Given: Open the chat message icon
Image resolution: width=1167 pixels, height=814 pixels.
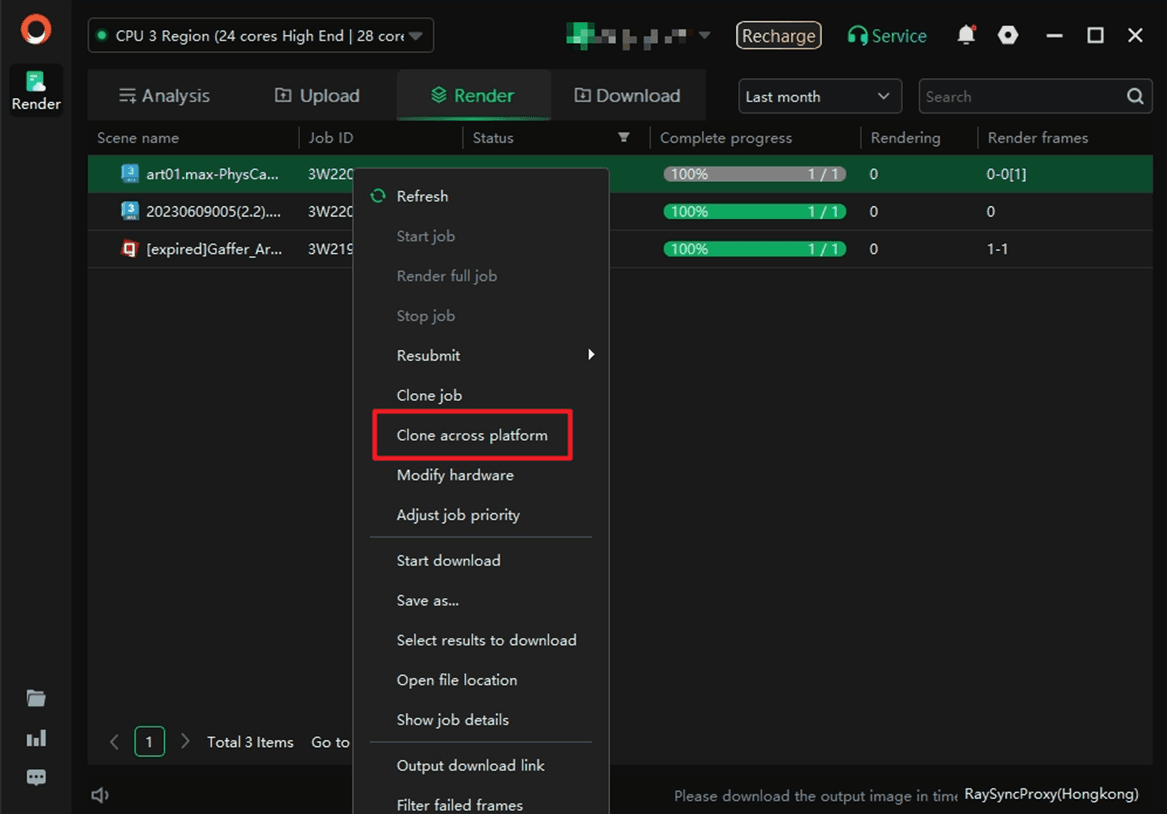Looking at the screenshot, I should pyautogui.click(x=36, y=777).
